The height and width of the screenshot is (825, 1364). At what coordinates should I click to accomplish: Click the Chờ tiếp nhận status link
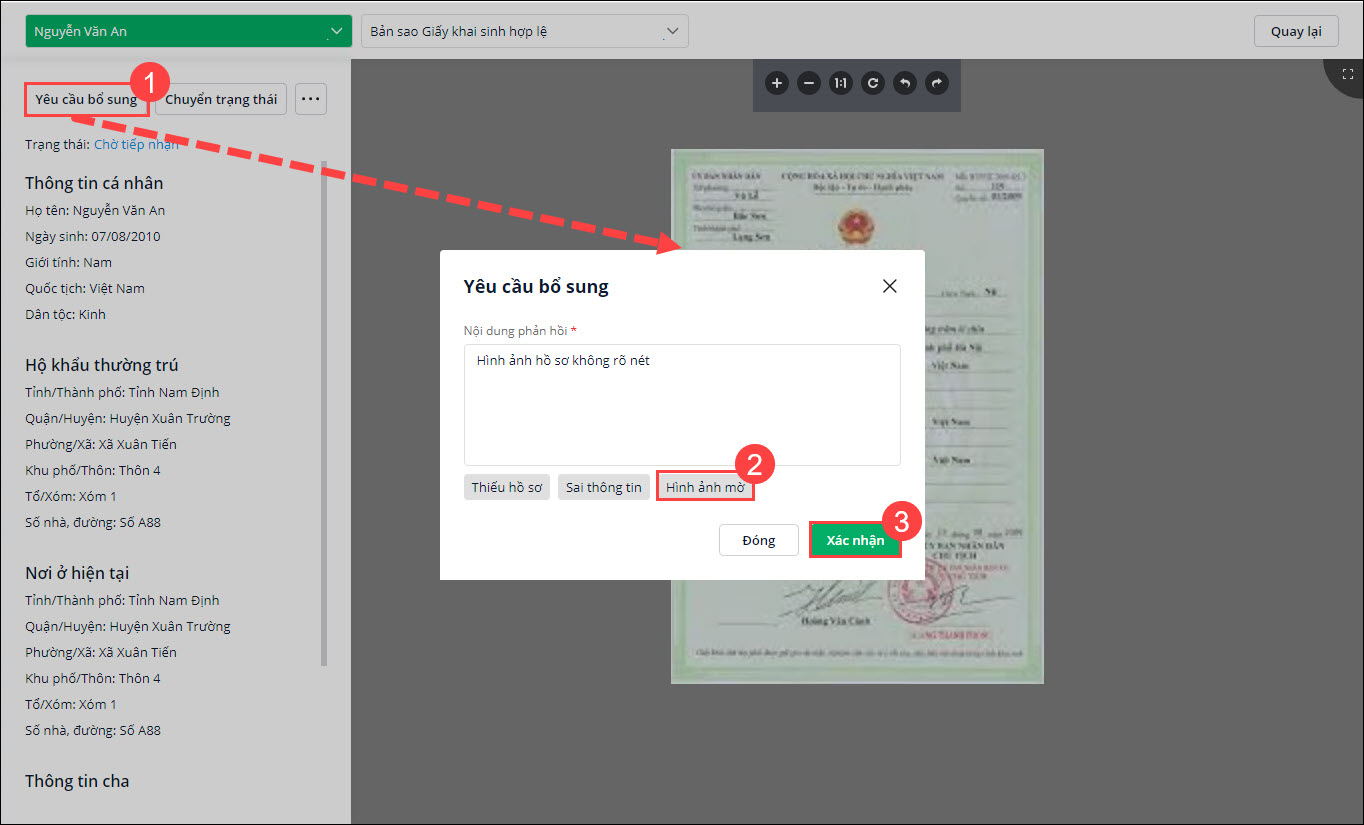136,145
